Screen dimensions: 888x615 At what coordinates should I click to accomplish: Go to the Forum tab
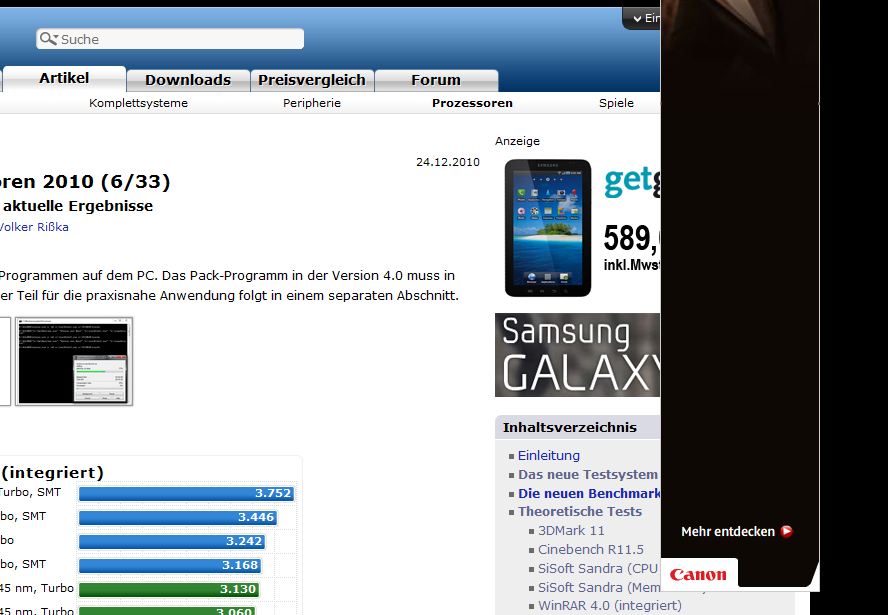436,80
